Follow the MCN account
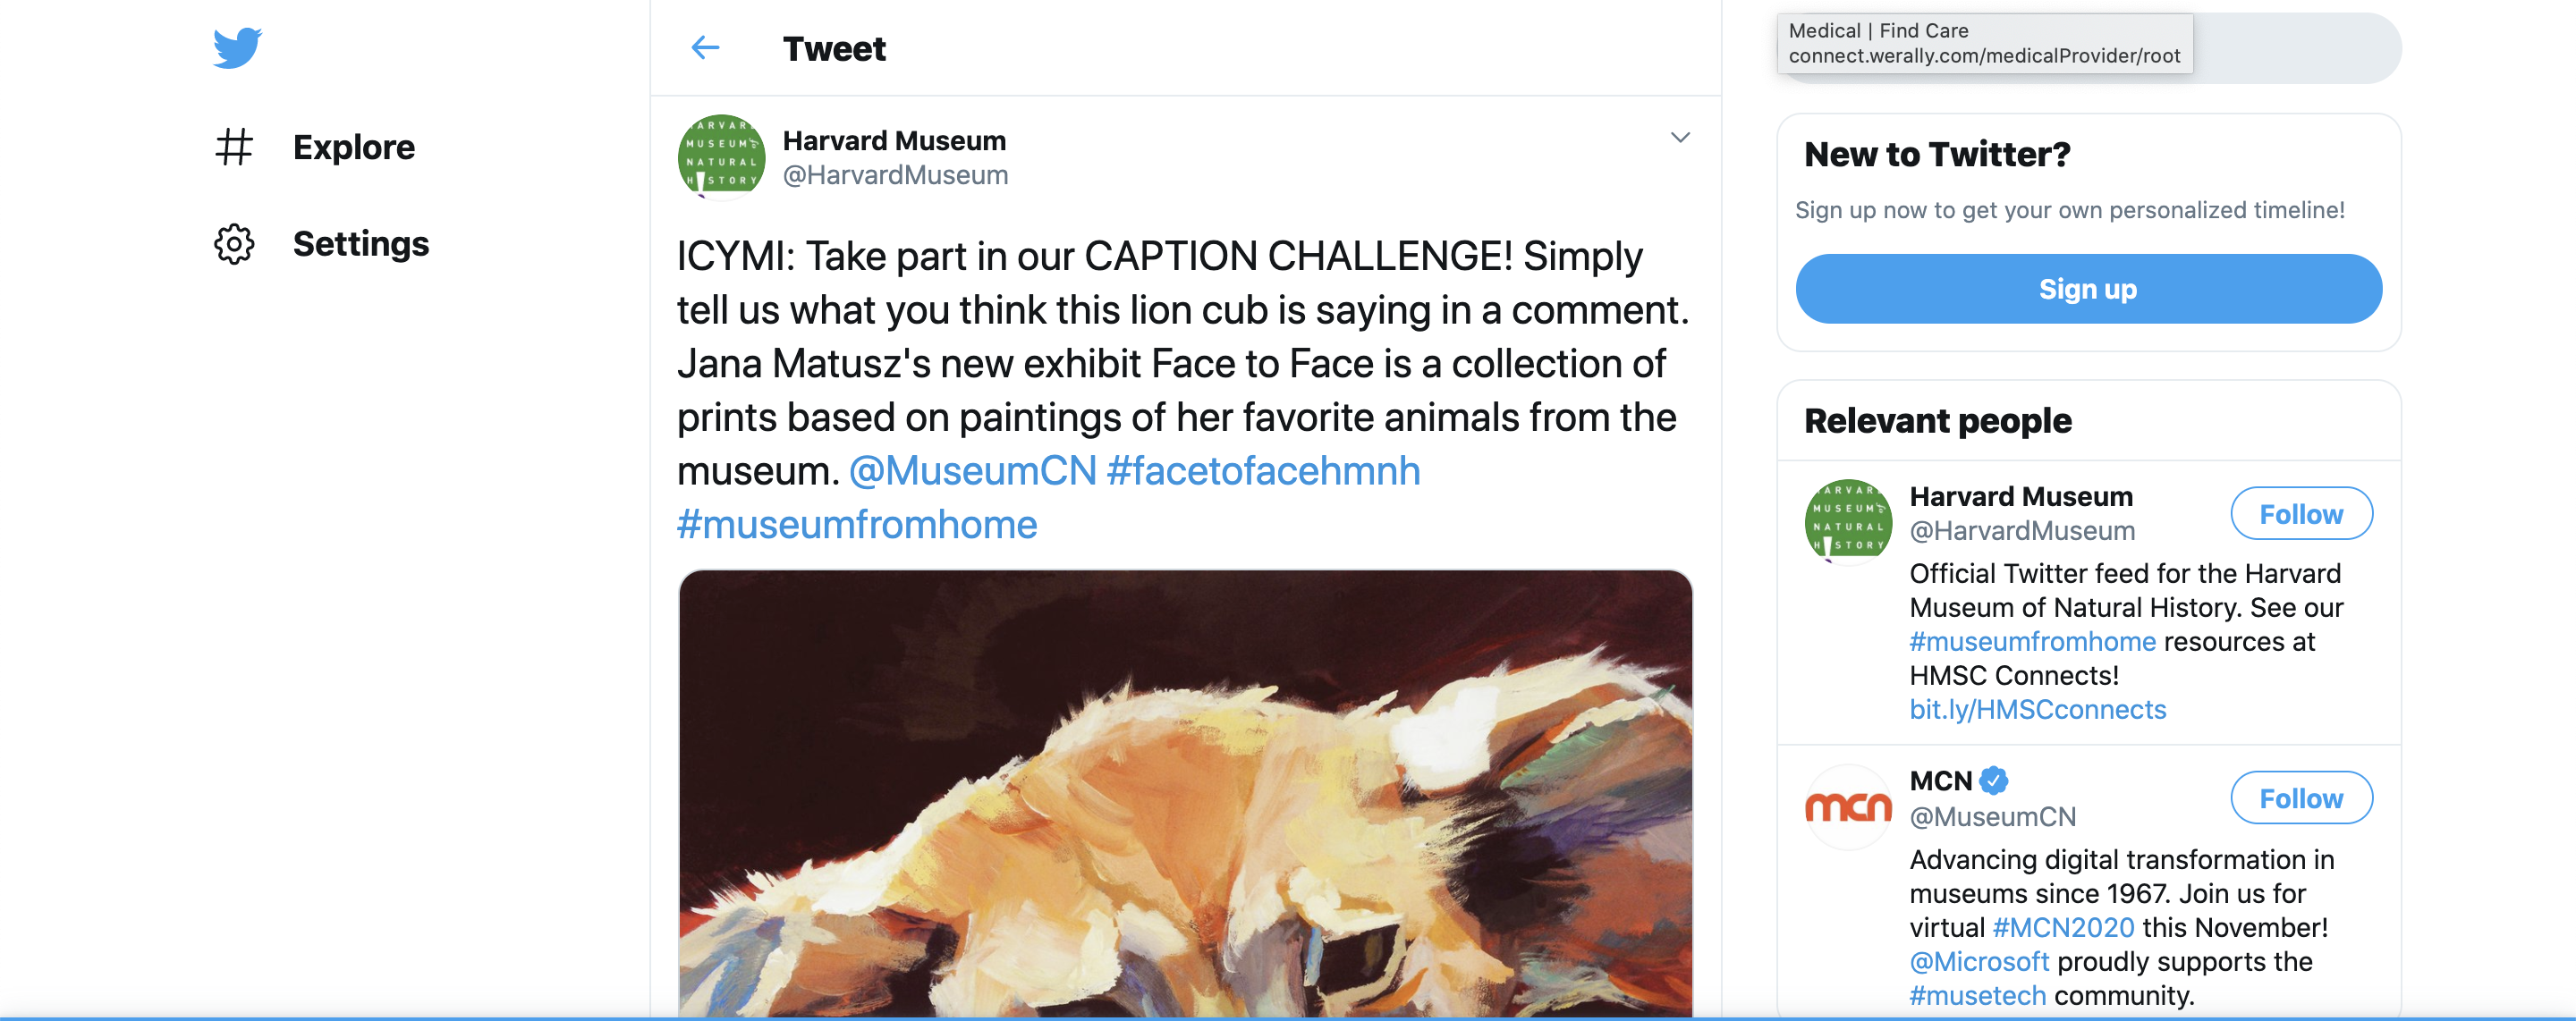This screenshot has width=2576, height=1021. tap(2300, 798)
